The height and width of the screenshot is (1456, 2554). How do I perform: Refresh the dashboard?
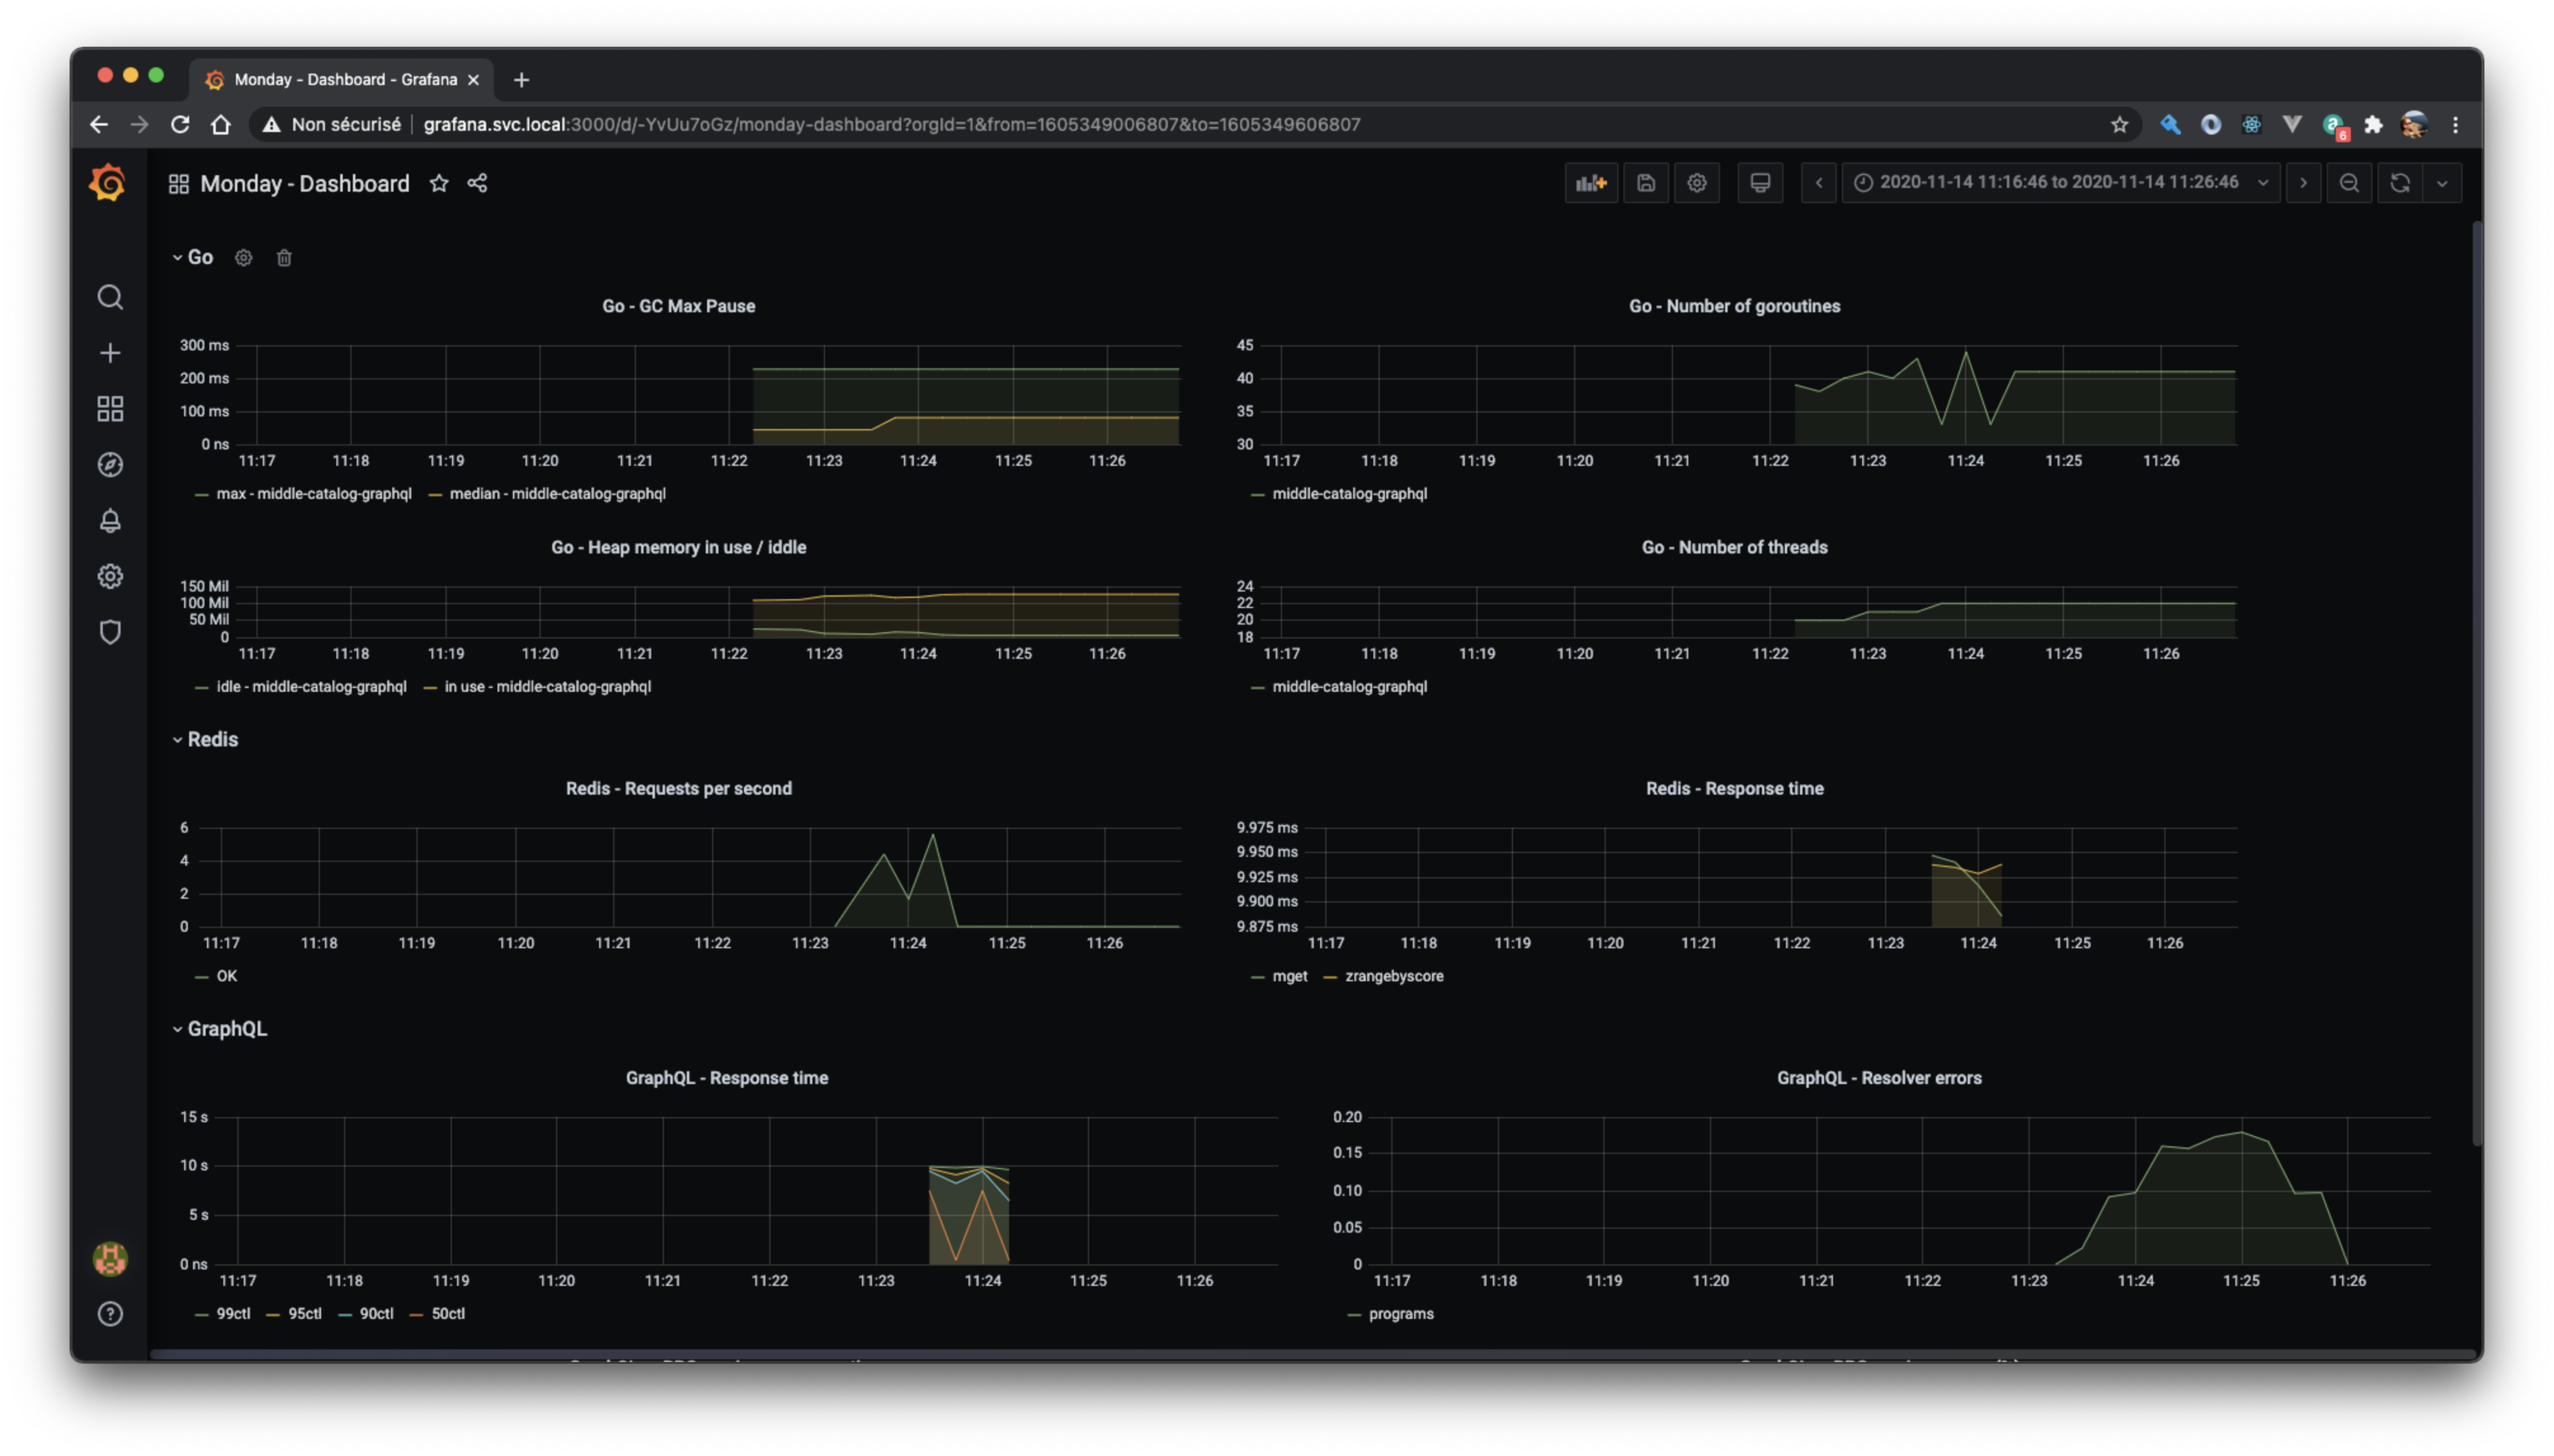(x=2400, y=183)
